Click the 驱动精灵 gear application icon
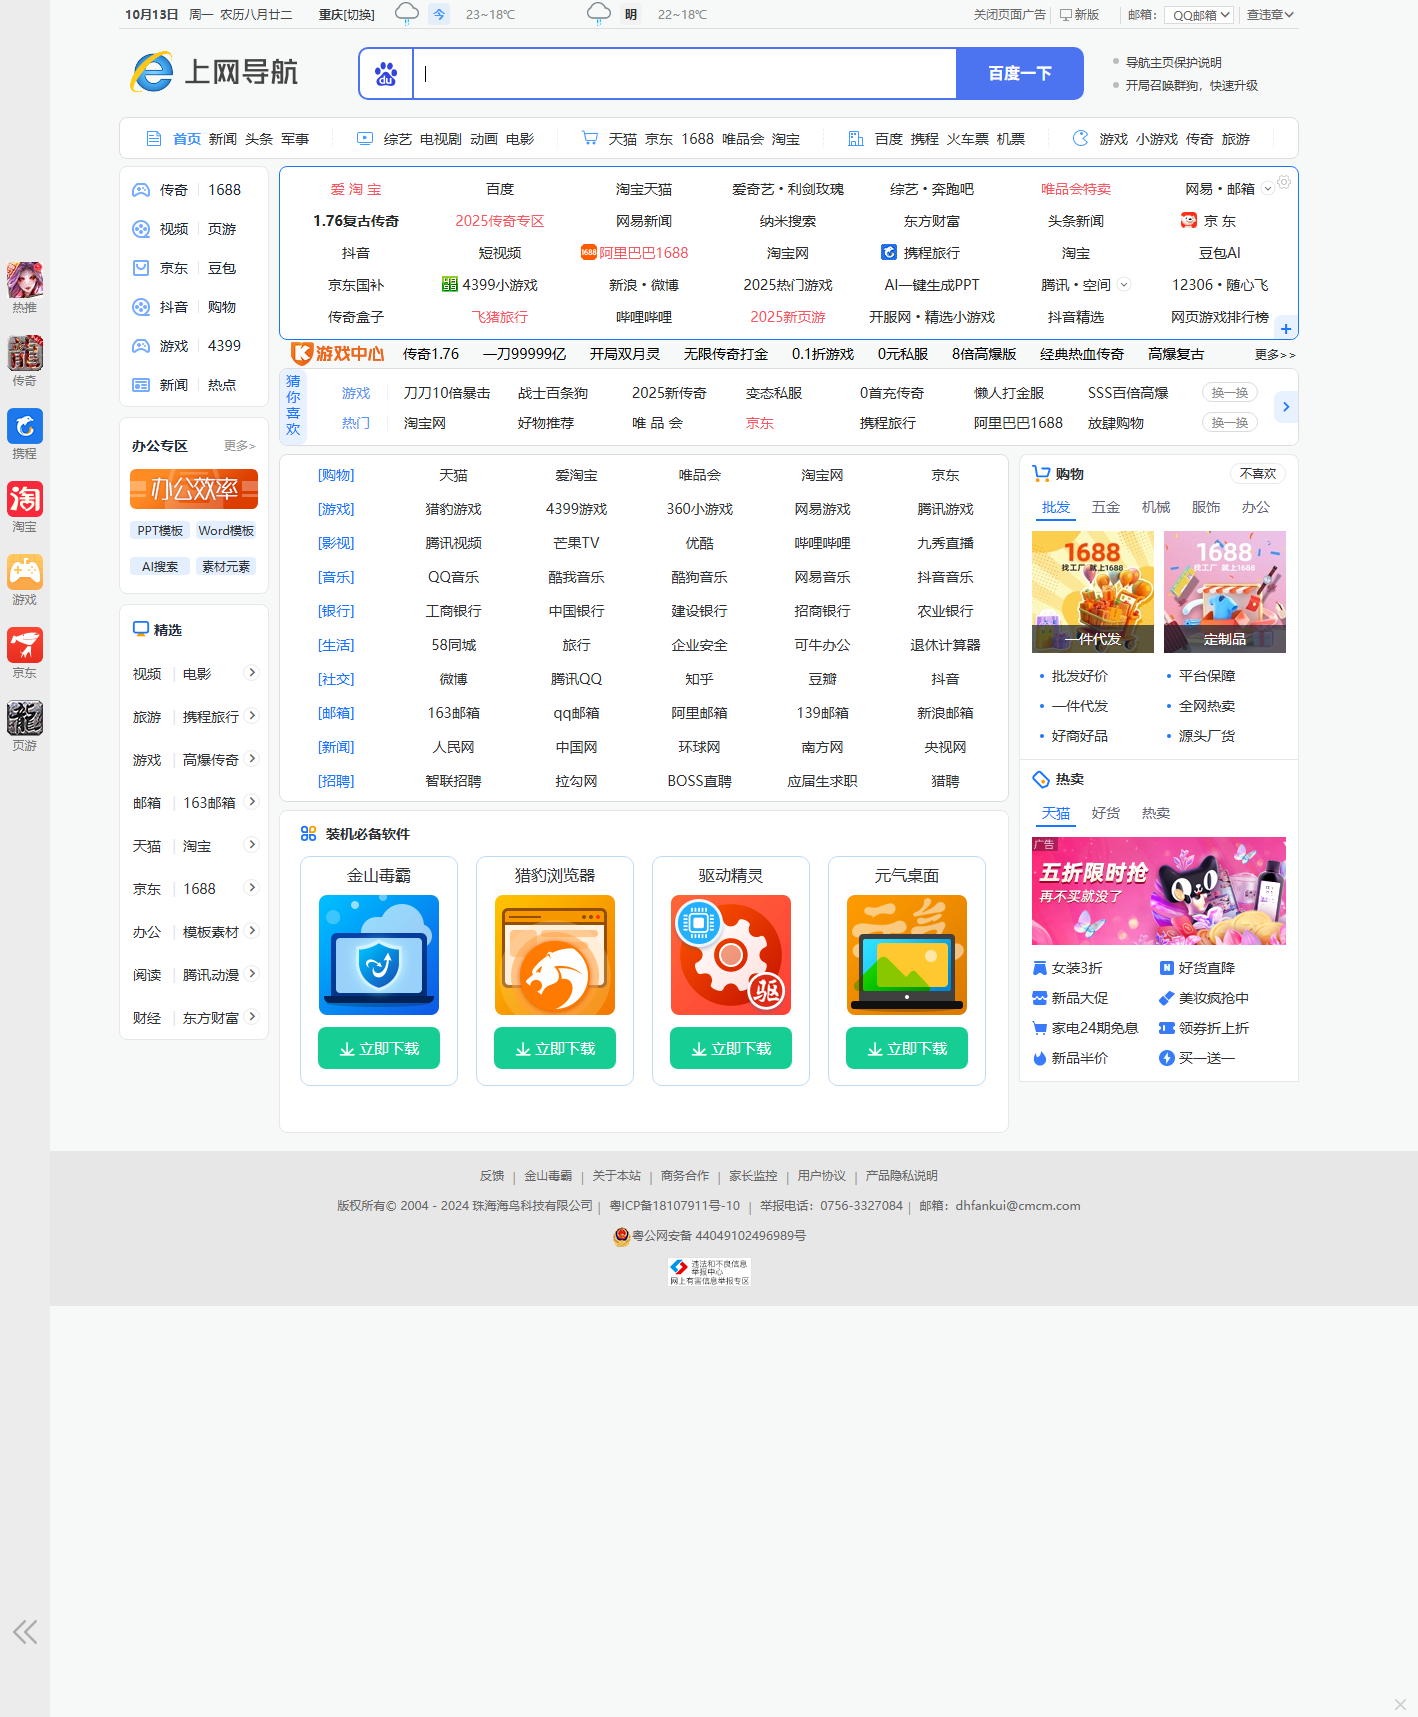The image size is (1418, 1717). [731, 955]
